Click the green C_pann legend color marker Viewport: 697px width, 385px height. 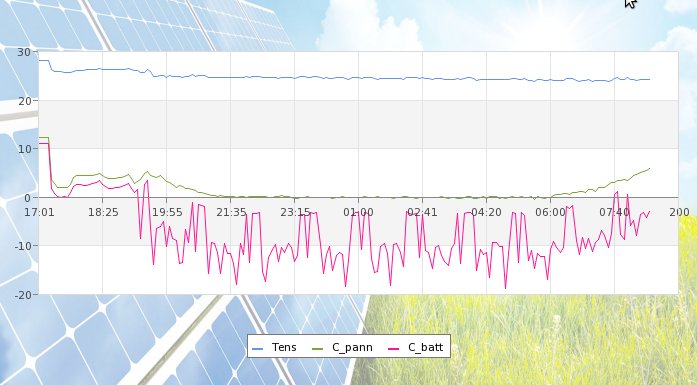[317, 349]
